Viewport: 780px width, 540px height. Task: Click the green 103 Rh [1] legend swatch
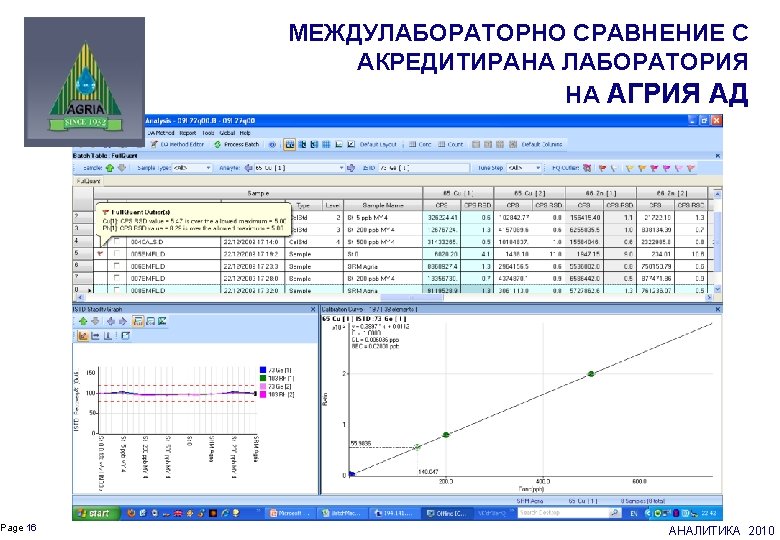click(263, 378)
